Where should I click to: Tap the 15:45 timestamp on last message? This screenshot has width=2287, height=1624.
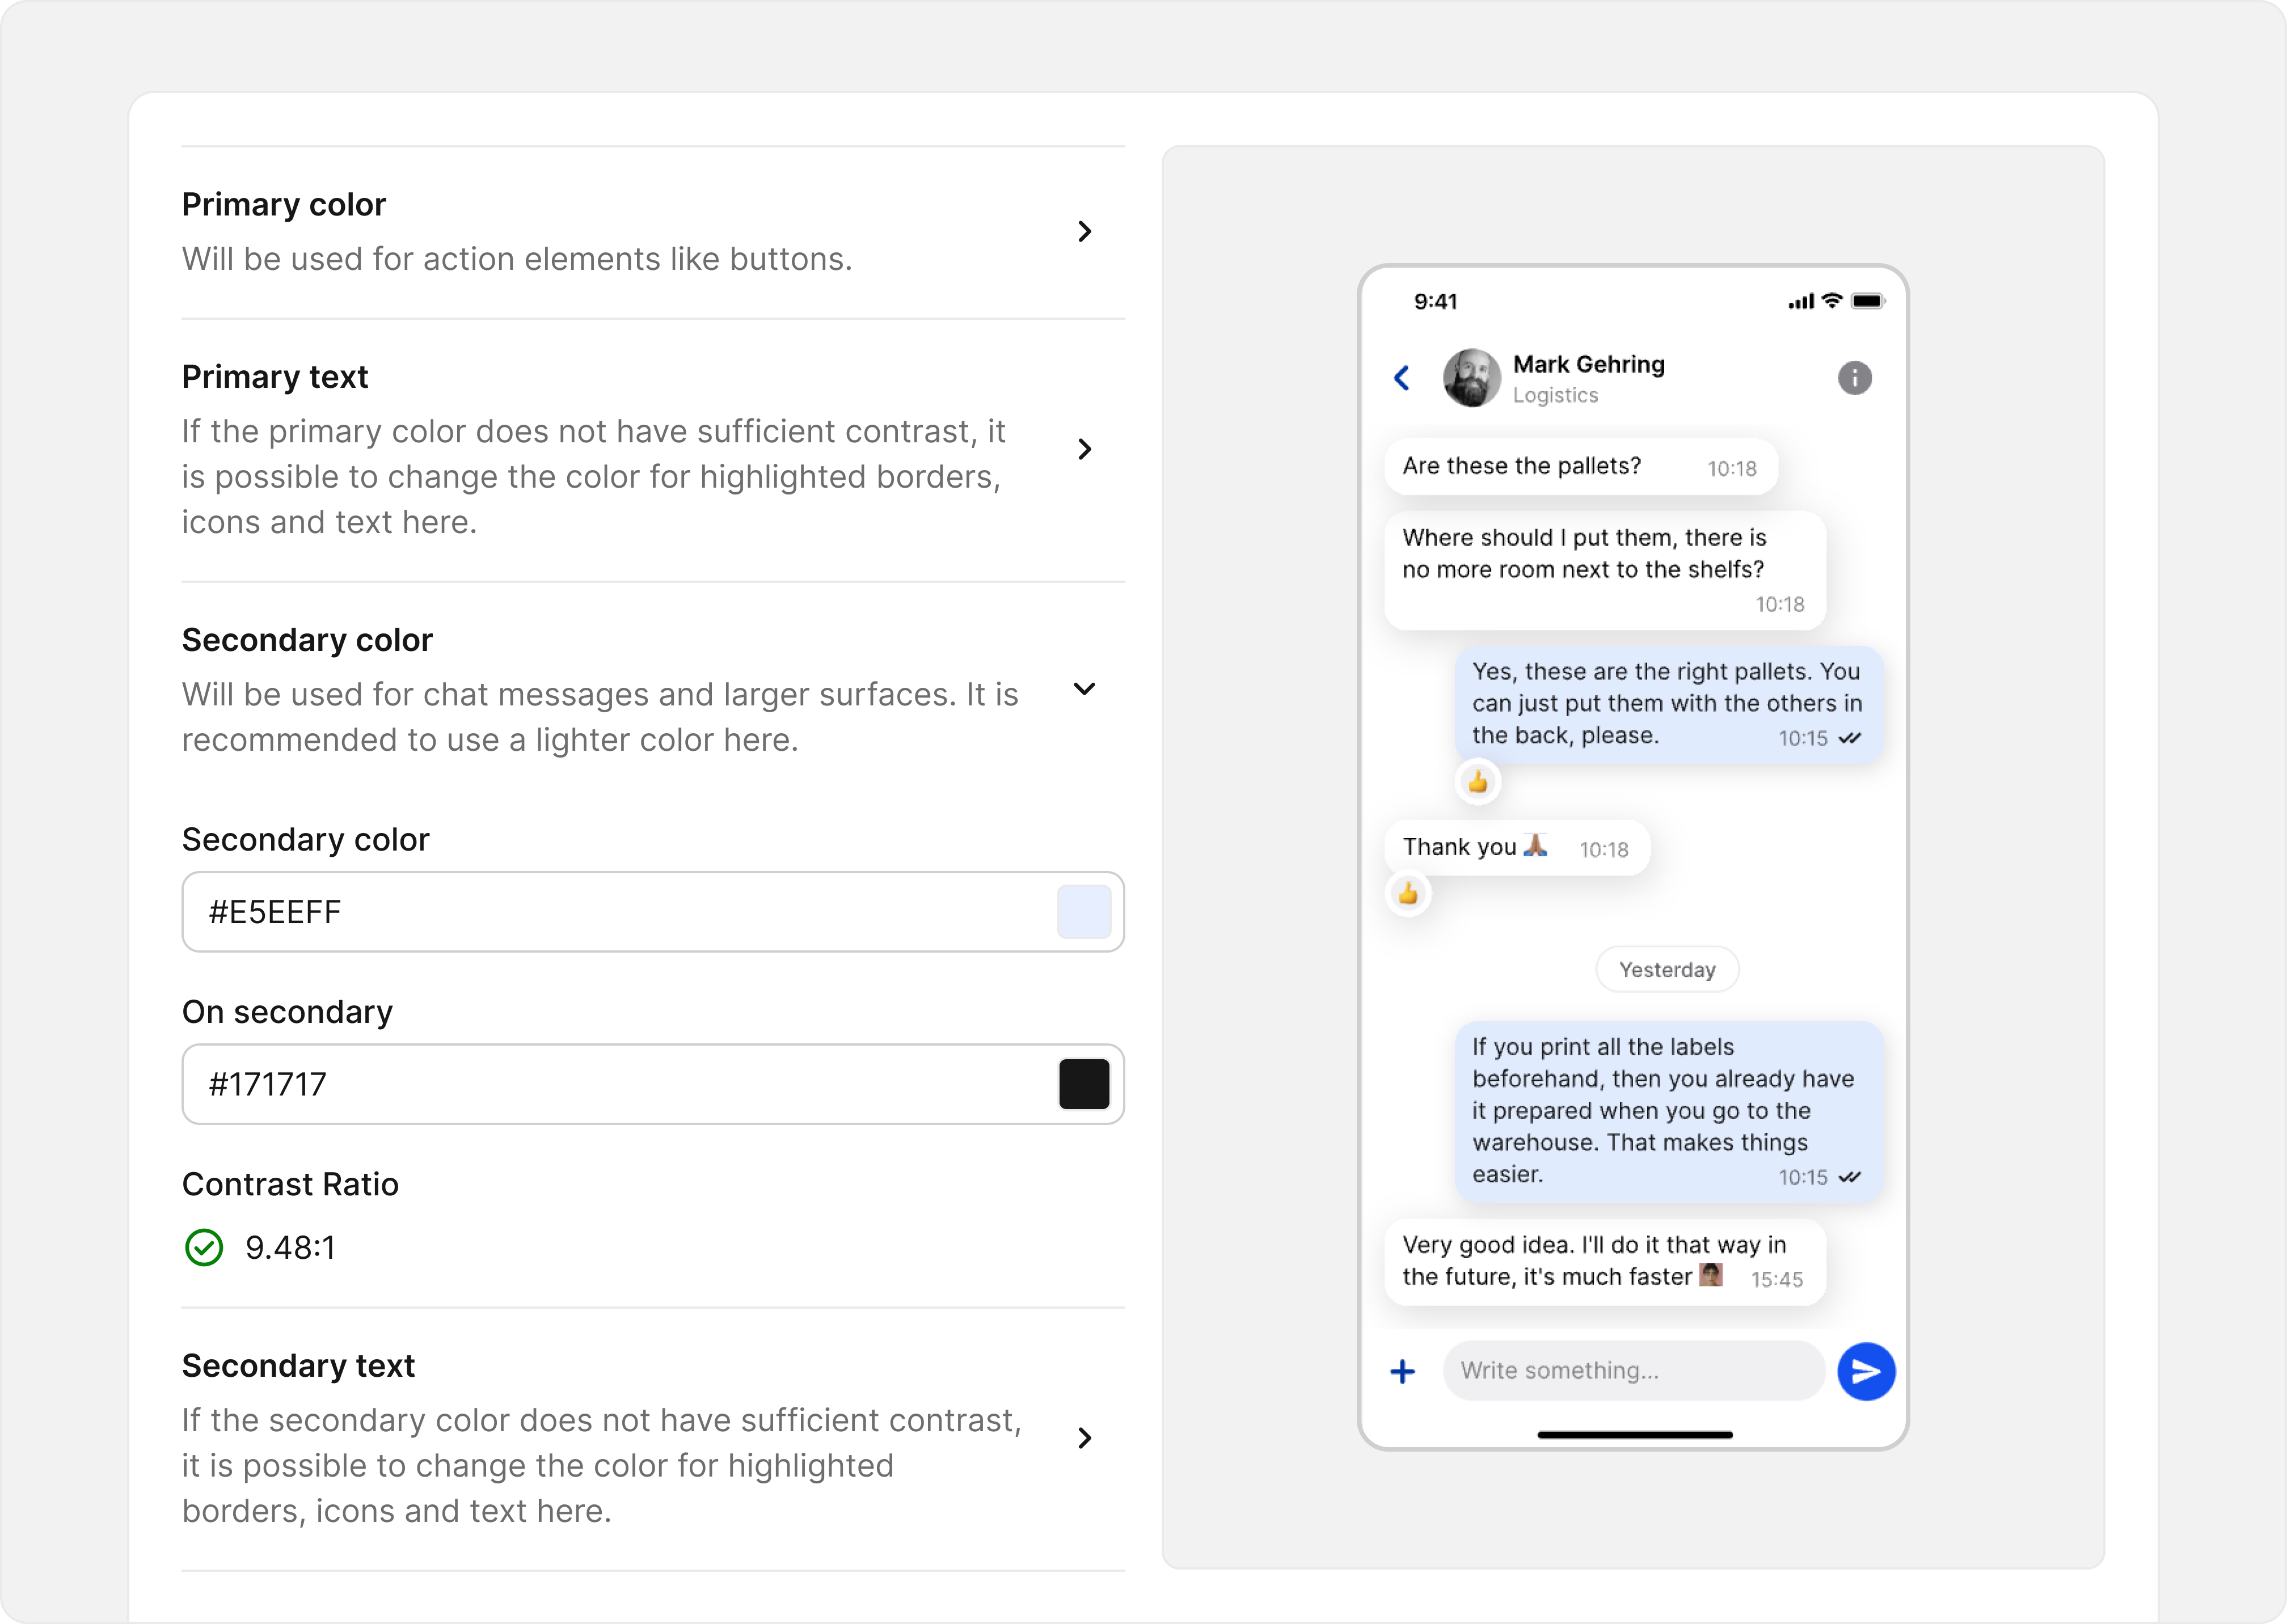pyautogui.click(x=1777, y=1280)
